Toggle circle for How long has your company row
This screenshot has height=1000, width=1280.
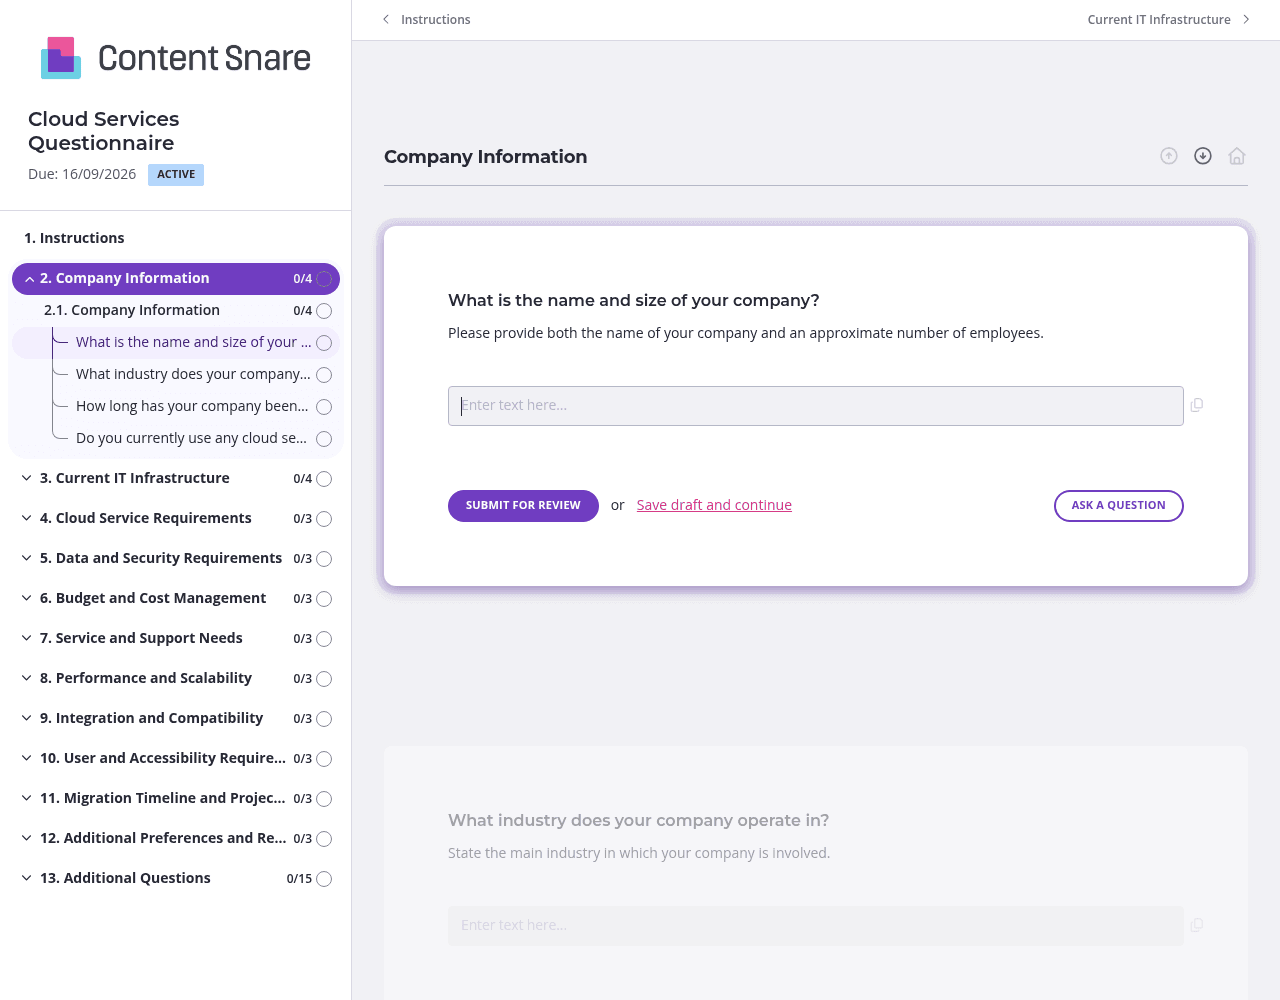click(324, 407)
